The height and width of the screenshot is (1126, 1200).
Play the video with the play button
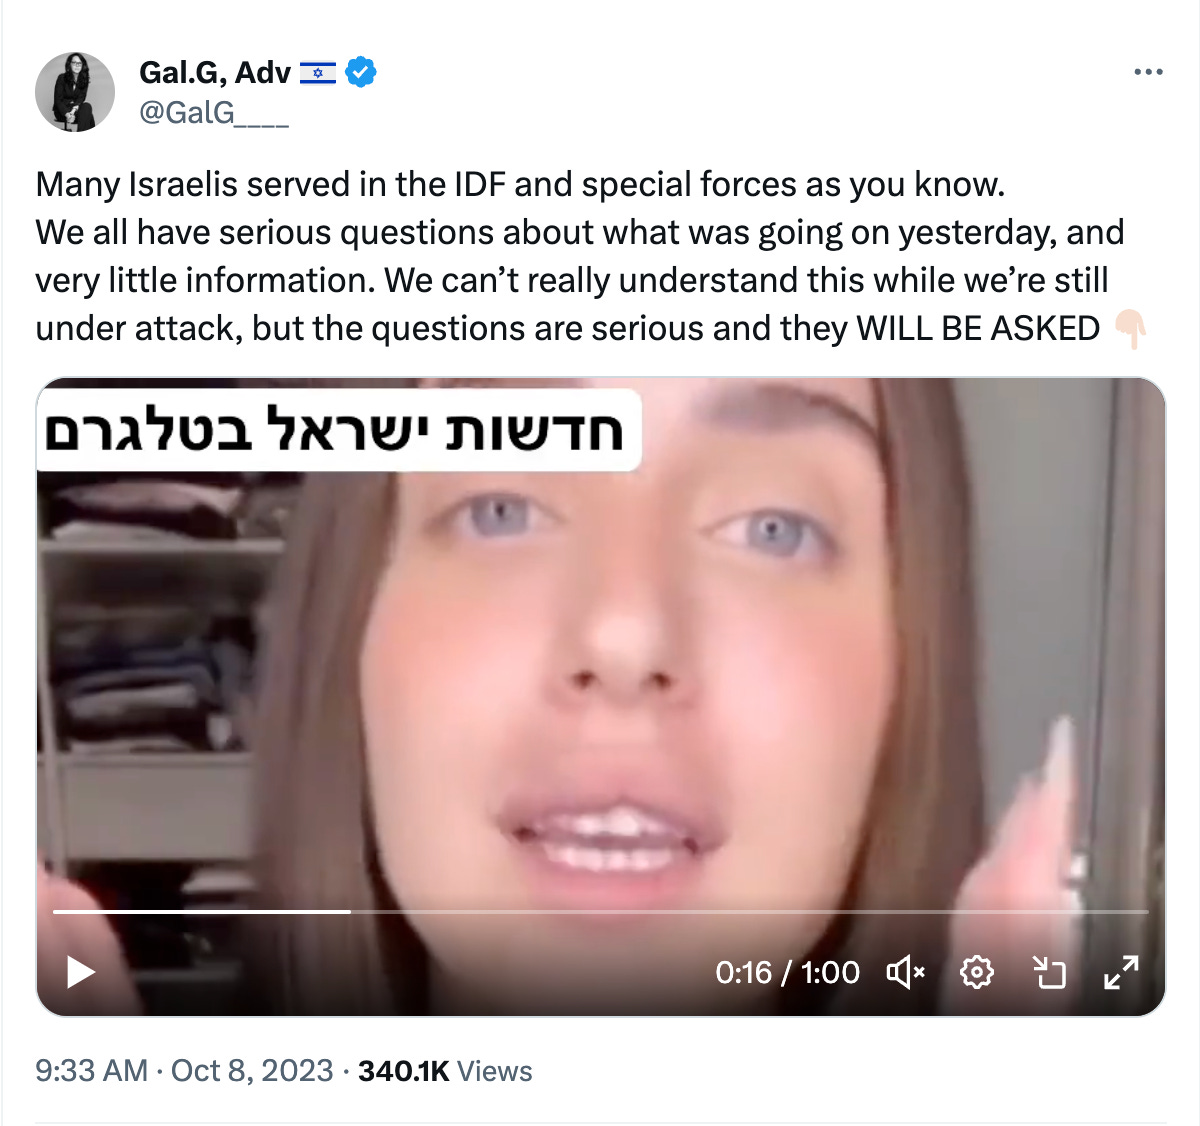[x=80, y=972]
